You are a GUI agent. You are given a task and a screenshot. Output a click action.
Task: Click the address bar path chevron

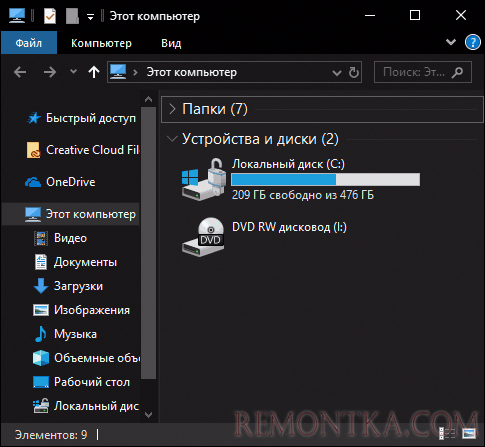pos(135,72)
